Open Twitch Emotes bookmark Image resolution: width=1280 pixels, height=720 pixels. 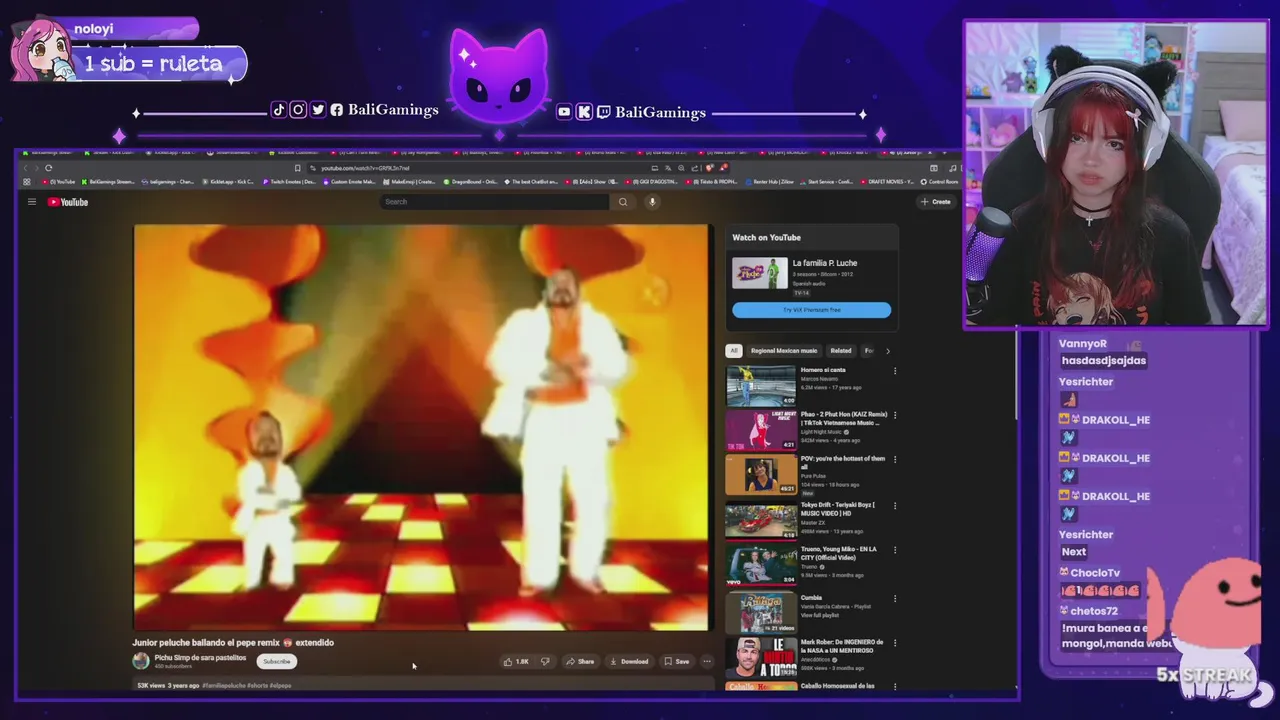click(289, 182)
